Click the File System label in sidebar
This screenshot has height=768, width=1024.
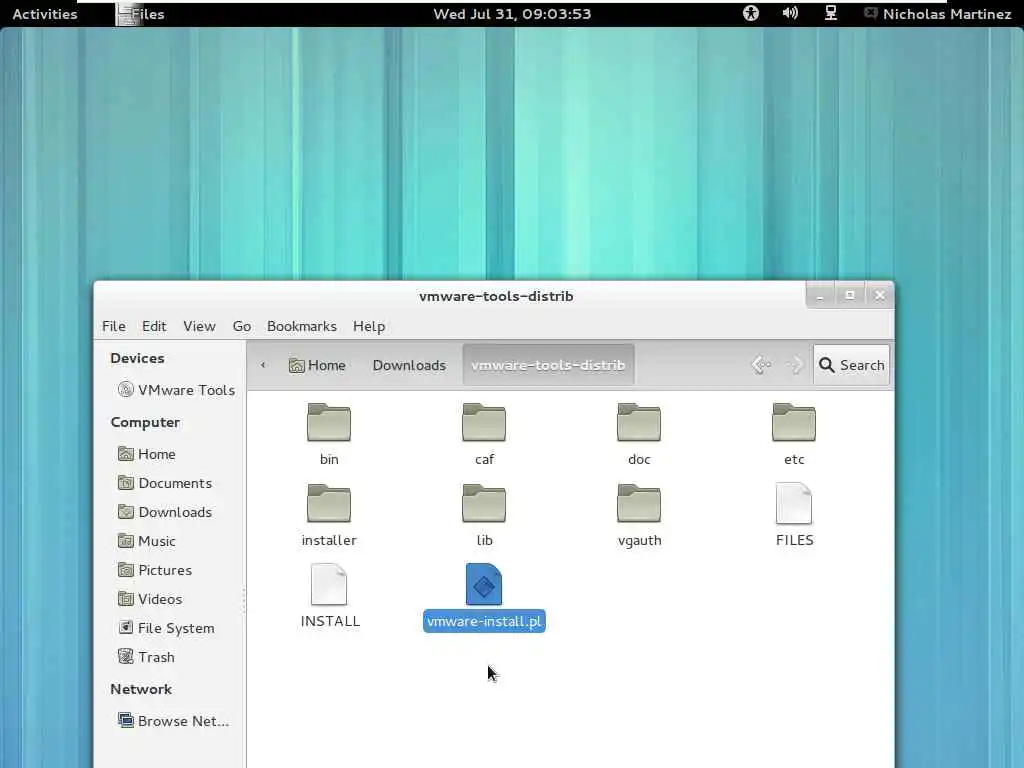[x=176, y=628]
